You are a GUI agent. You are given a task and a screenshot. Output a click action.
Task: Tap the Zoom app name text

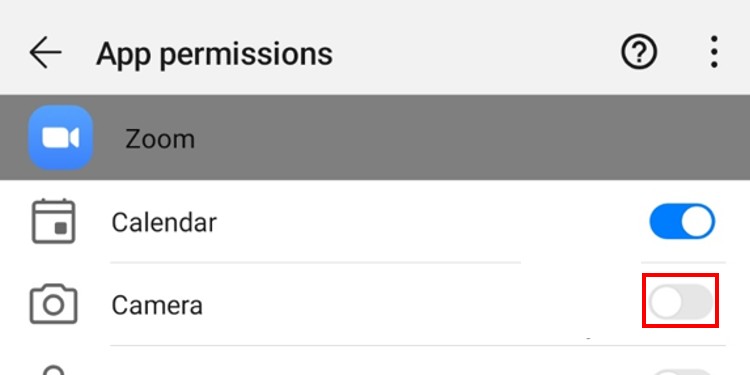tap(160, 139)
